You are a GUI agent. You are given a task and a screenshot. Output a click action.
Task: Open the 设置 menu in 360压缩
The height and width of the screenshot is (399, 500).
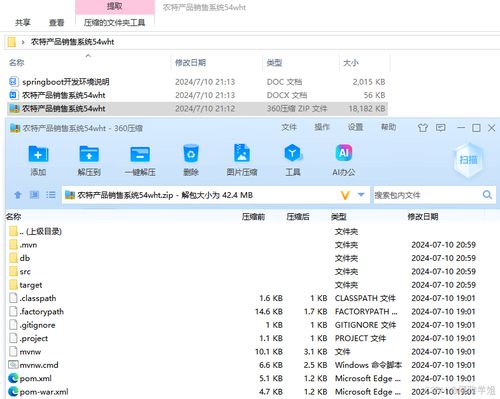355,127
